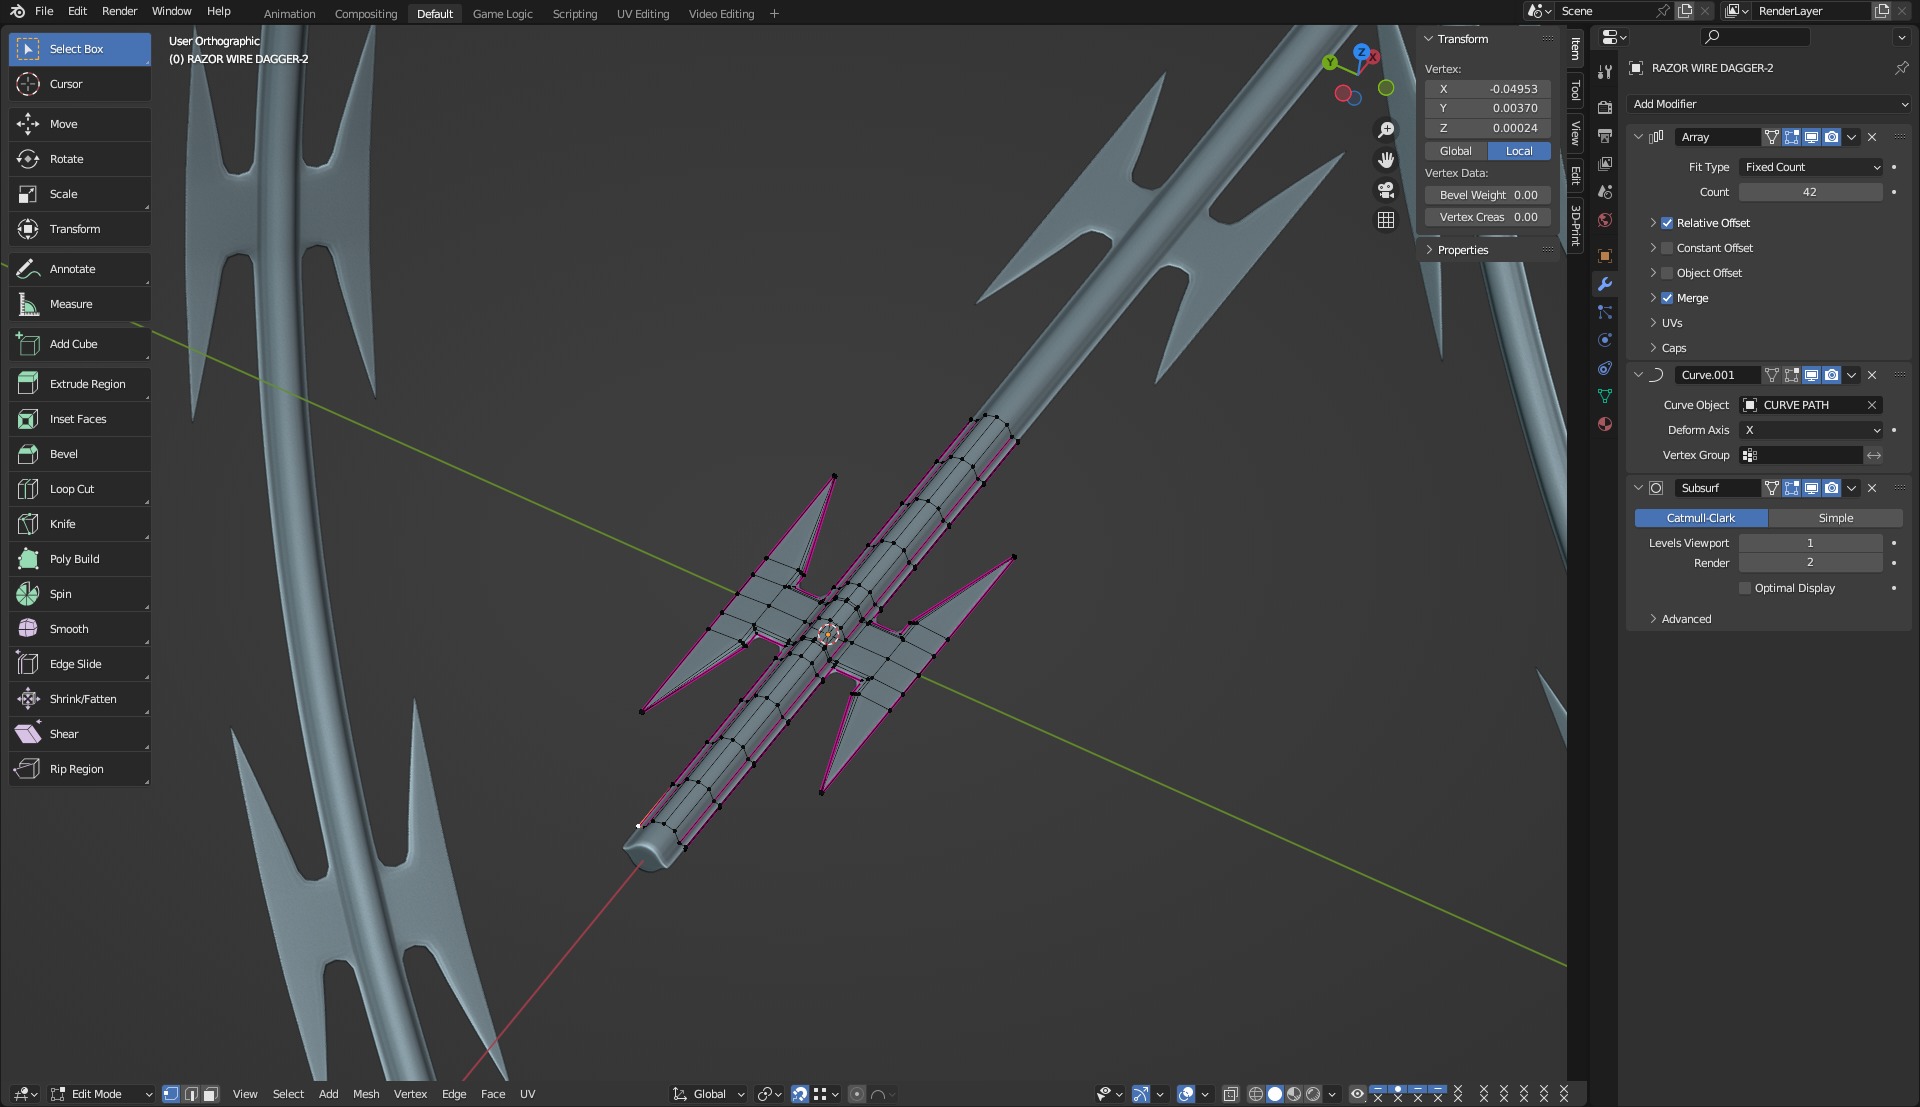Screen dimensions: 1920x1107
Task: Toggle Subsurf edit mode display
Action: point(1791,488)
